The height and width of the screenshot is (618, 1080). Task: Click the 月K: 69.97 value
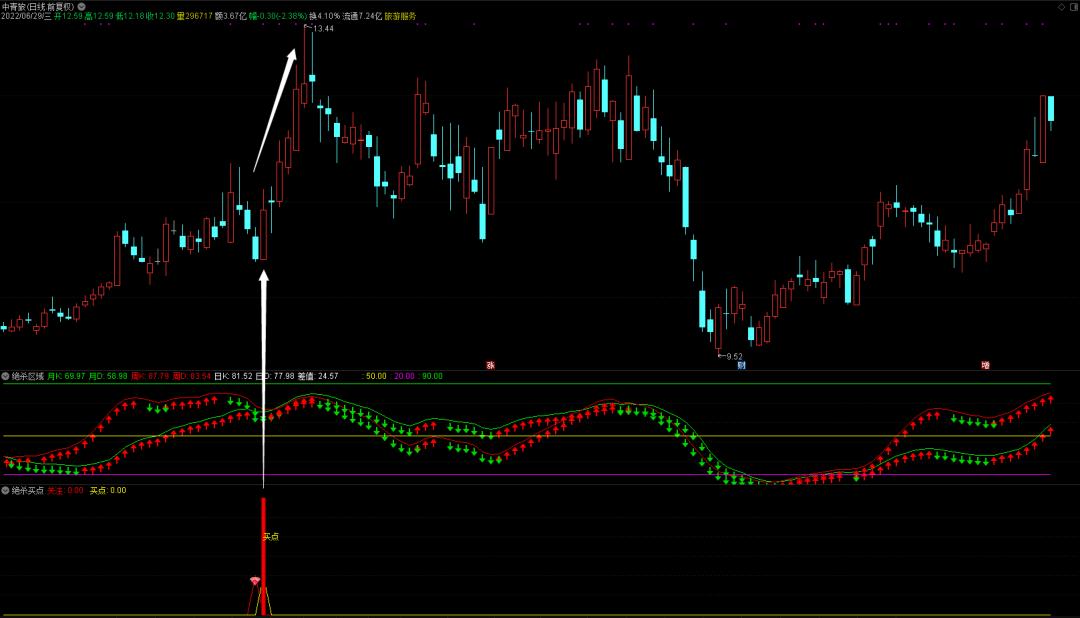coord(66,376)
